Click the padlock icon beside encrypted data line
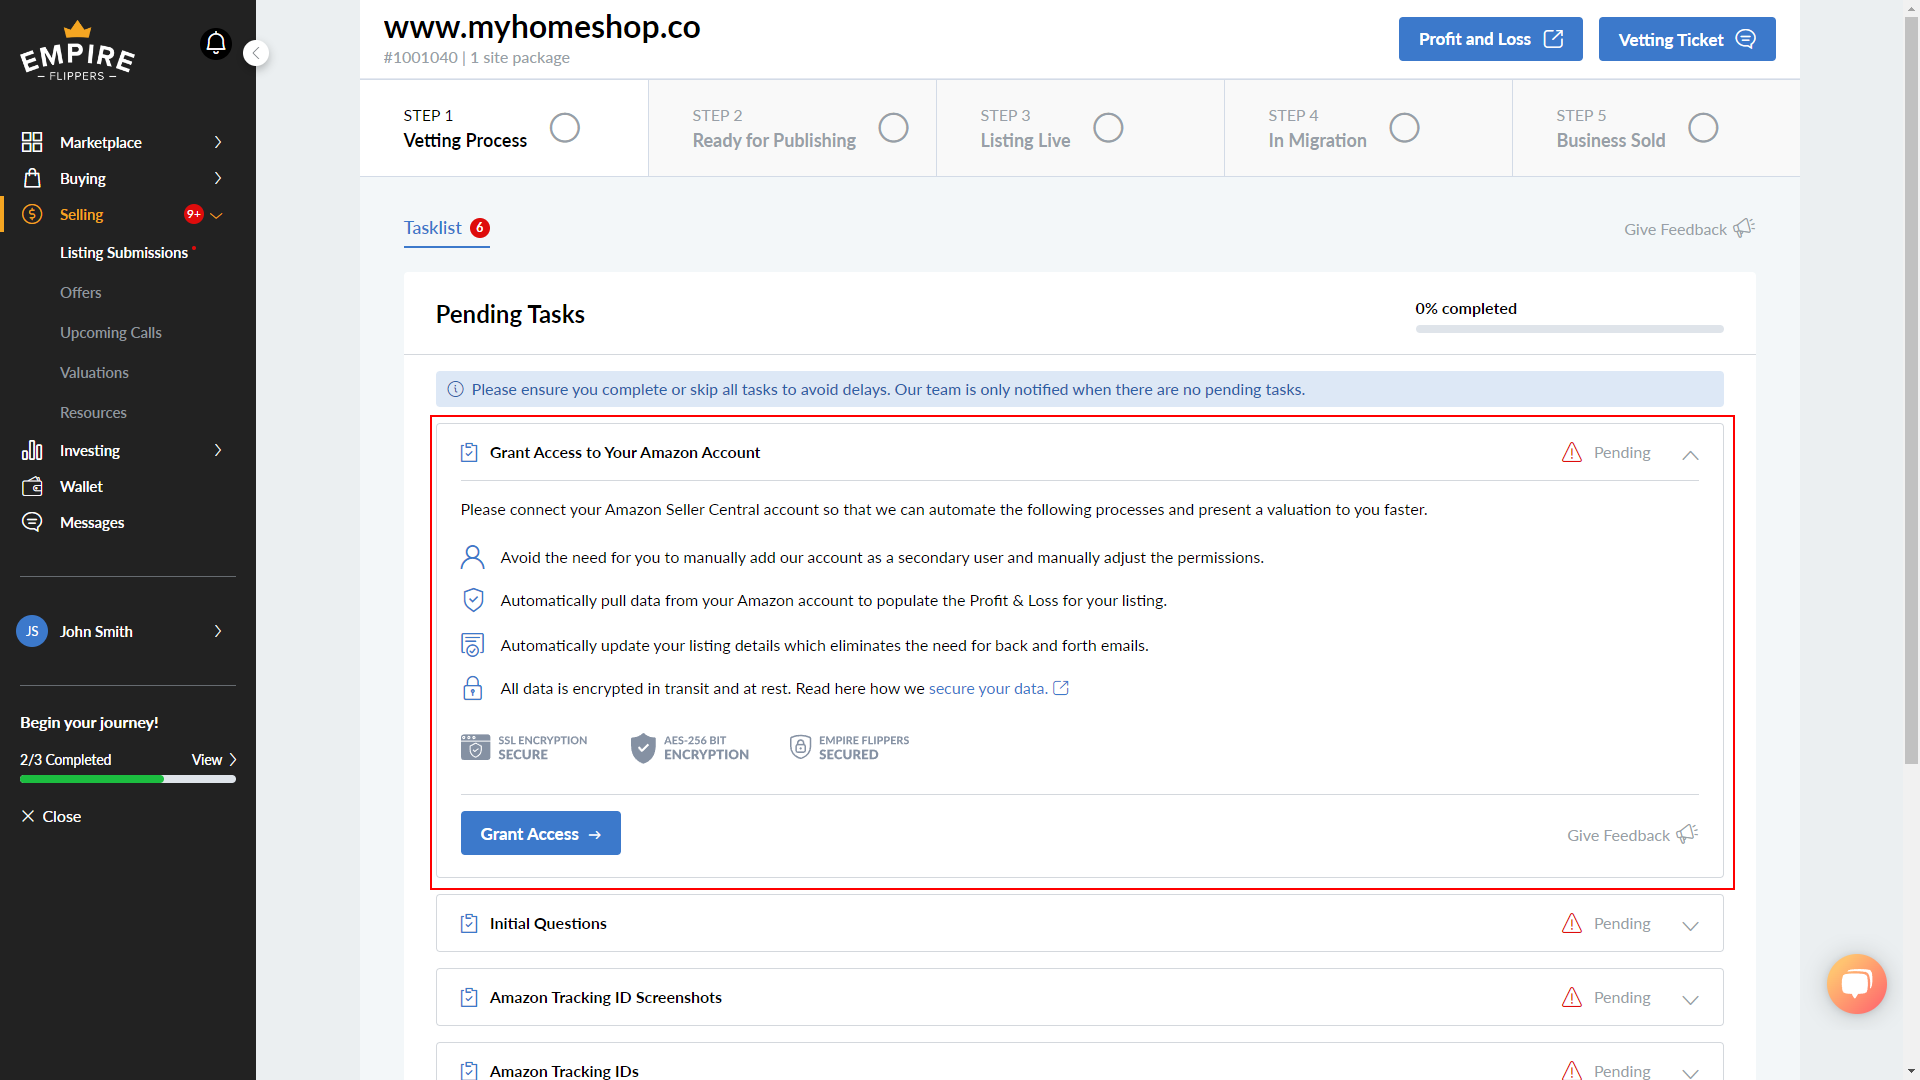The image size is (1920, 1080). click(x=473, y=688)
